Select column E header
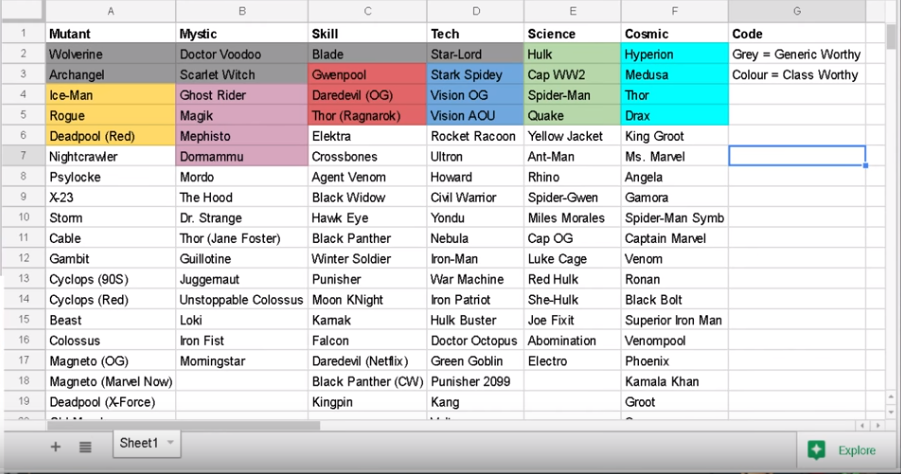Image resolution: width=901 pixels, height=474 pixels. point(573,11)
